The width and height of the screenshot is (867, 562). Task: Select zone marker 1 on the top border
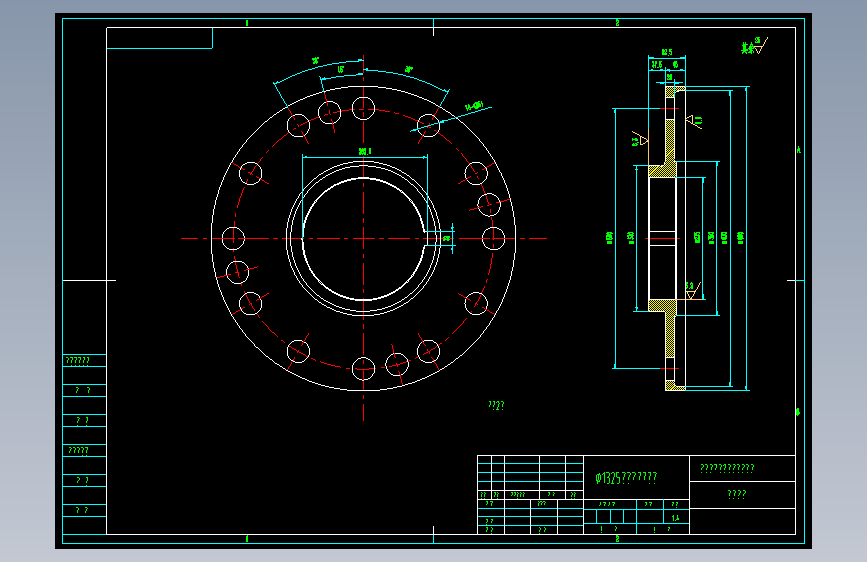[247, 23]
